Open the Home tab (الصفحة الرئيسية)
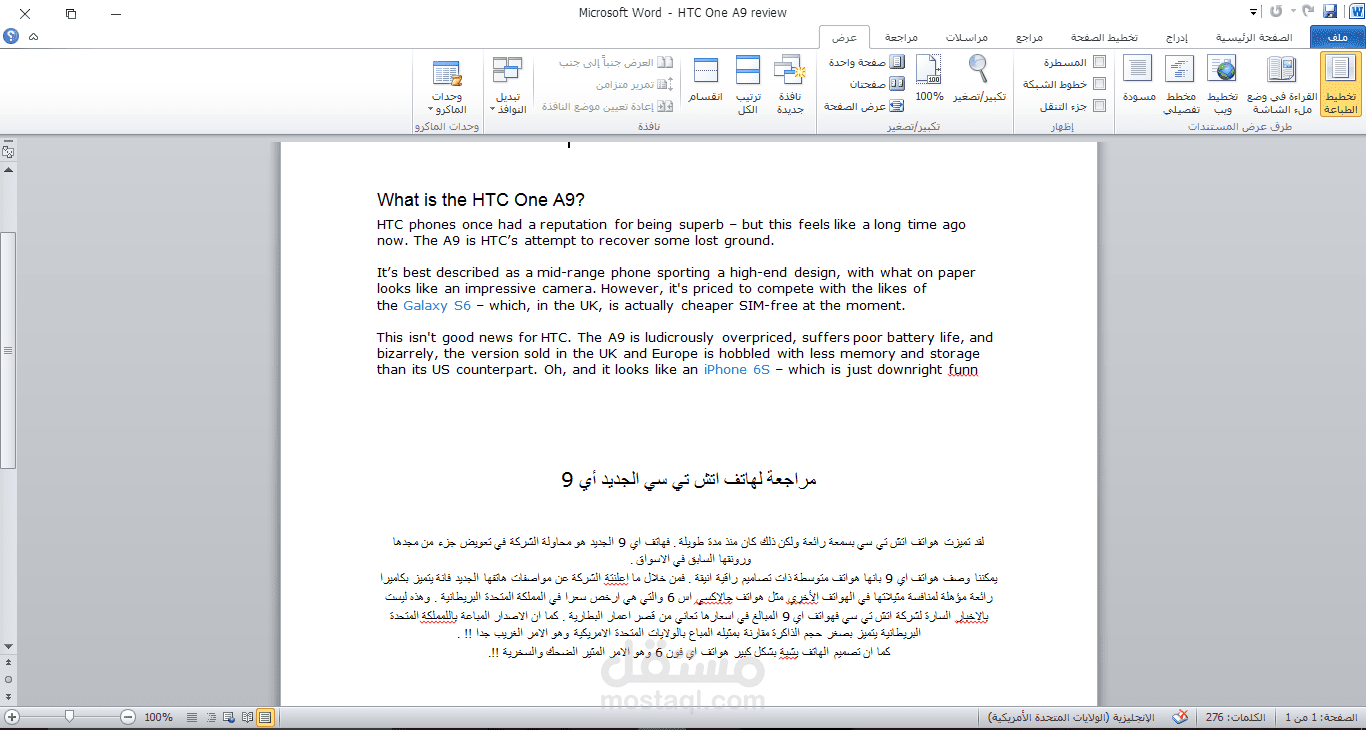Viewport: 1366px width, 730px height. pyautogui.click(x=1254, y=37)
